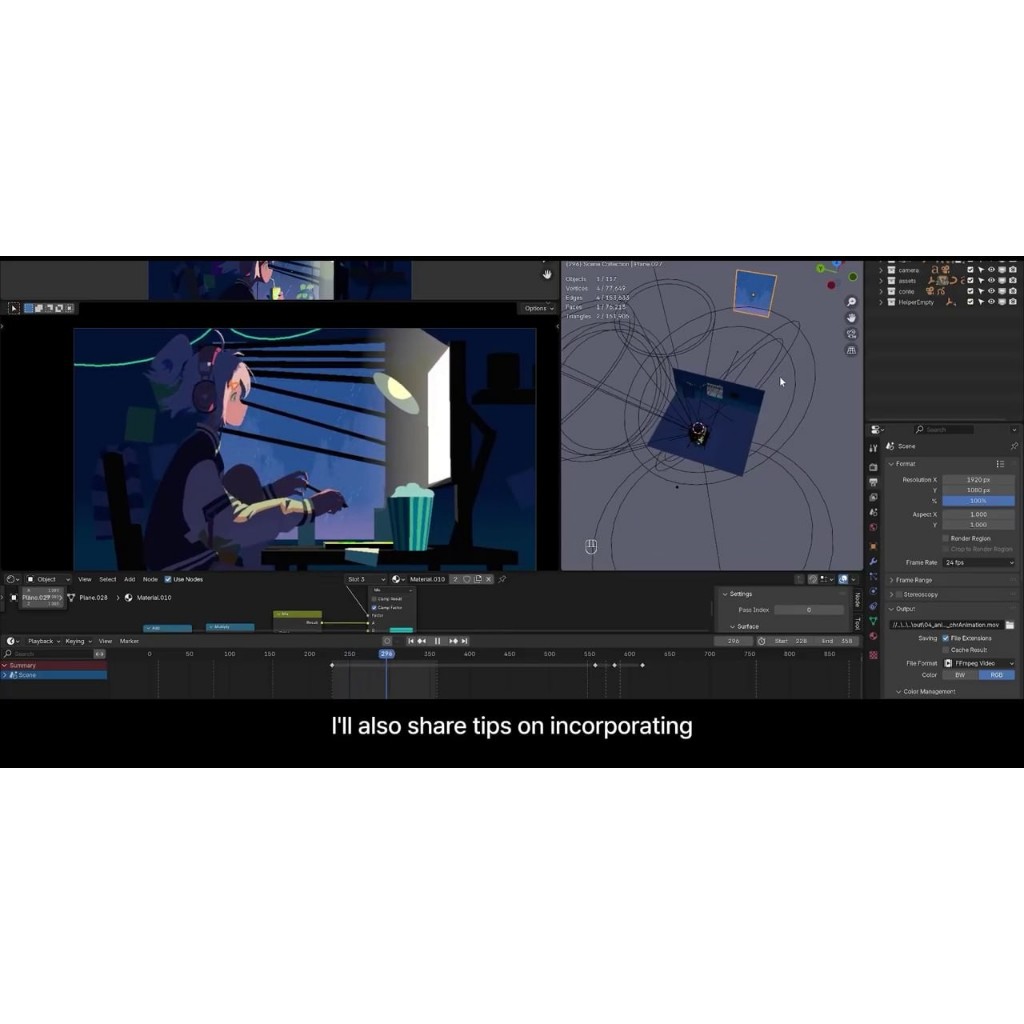Open the World properties tab
This screenshot has height=1024, width=1024.
[874, 527]
